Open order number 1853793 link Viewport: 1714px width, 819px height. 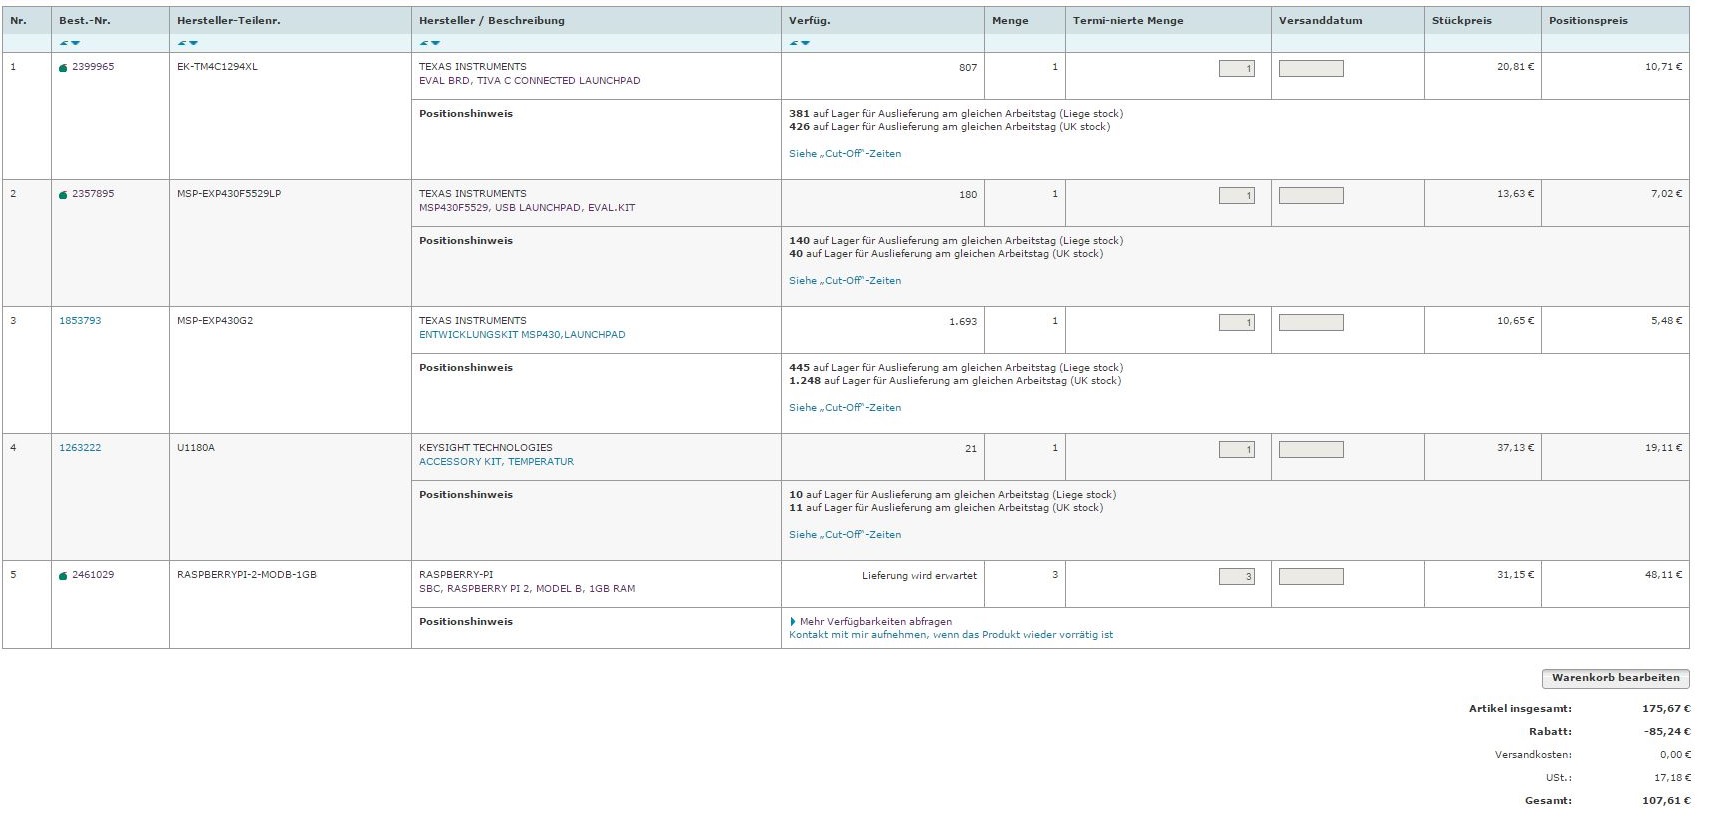(80, 321)
